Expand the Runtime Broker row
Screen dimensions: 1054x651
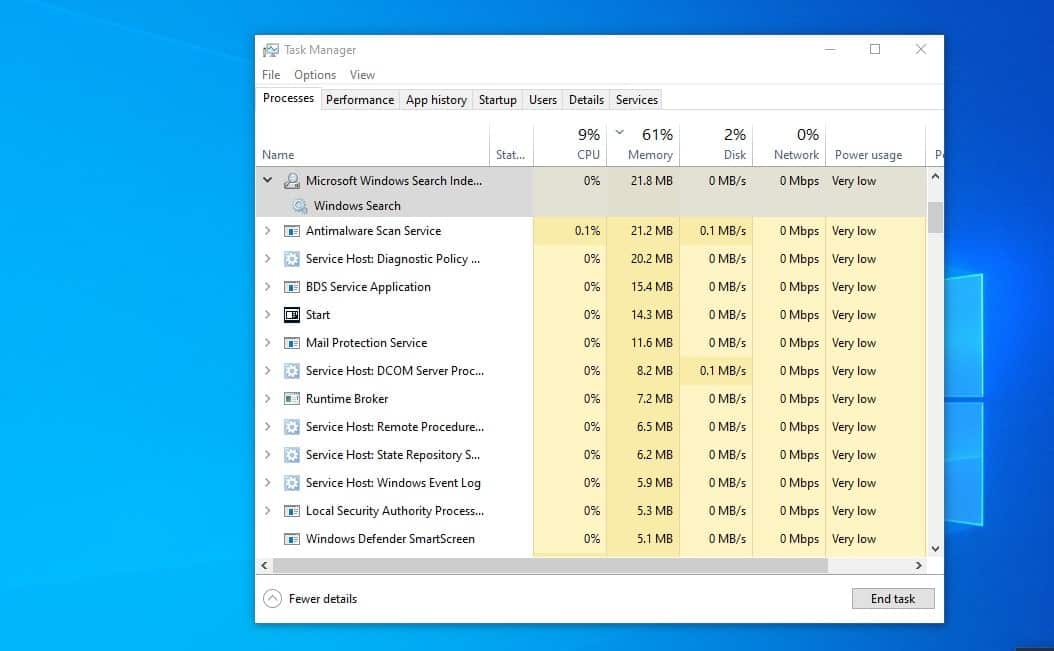coord(268,399)
